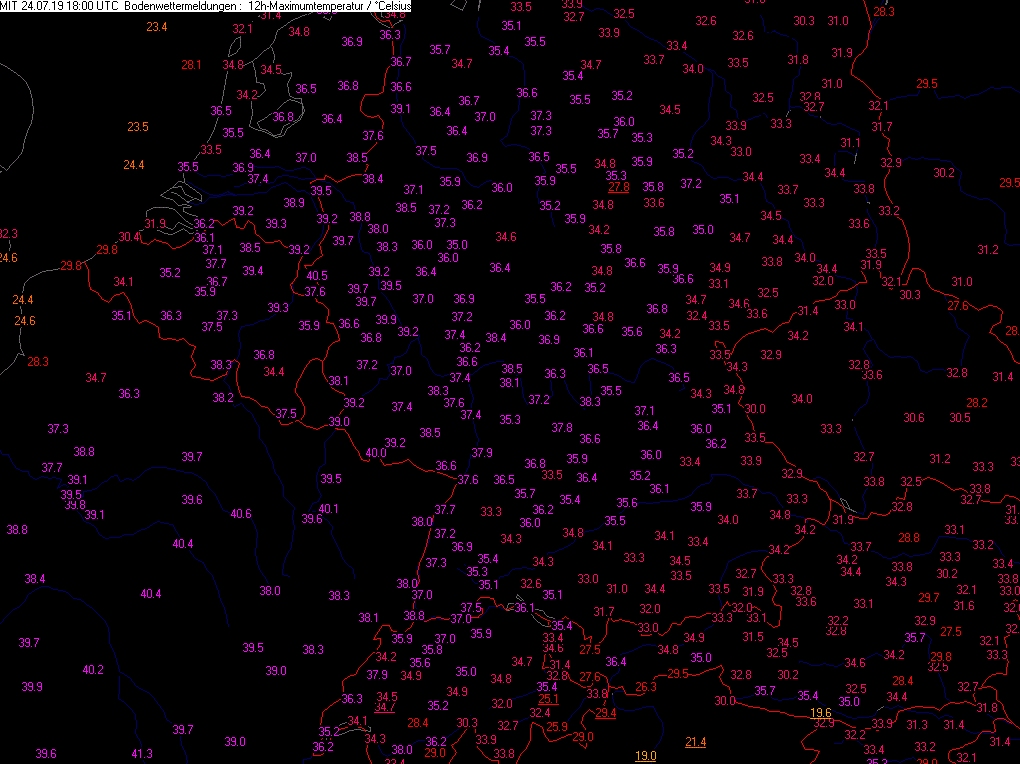This screenshot has height=764, width=1020.
Task: Click the 40.1 temperature value
Action: [329, 509]
